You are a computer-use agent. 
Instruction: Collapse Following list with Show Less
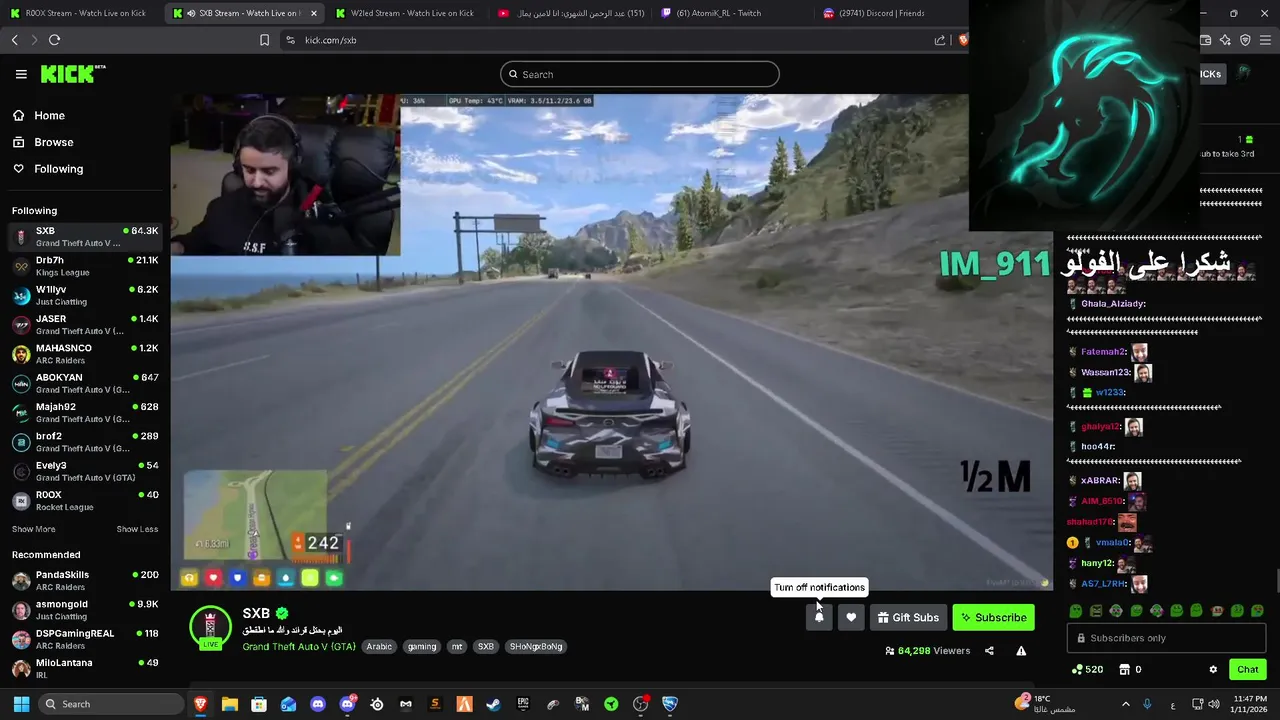[x=137, y=529]
